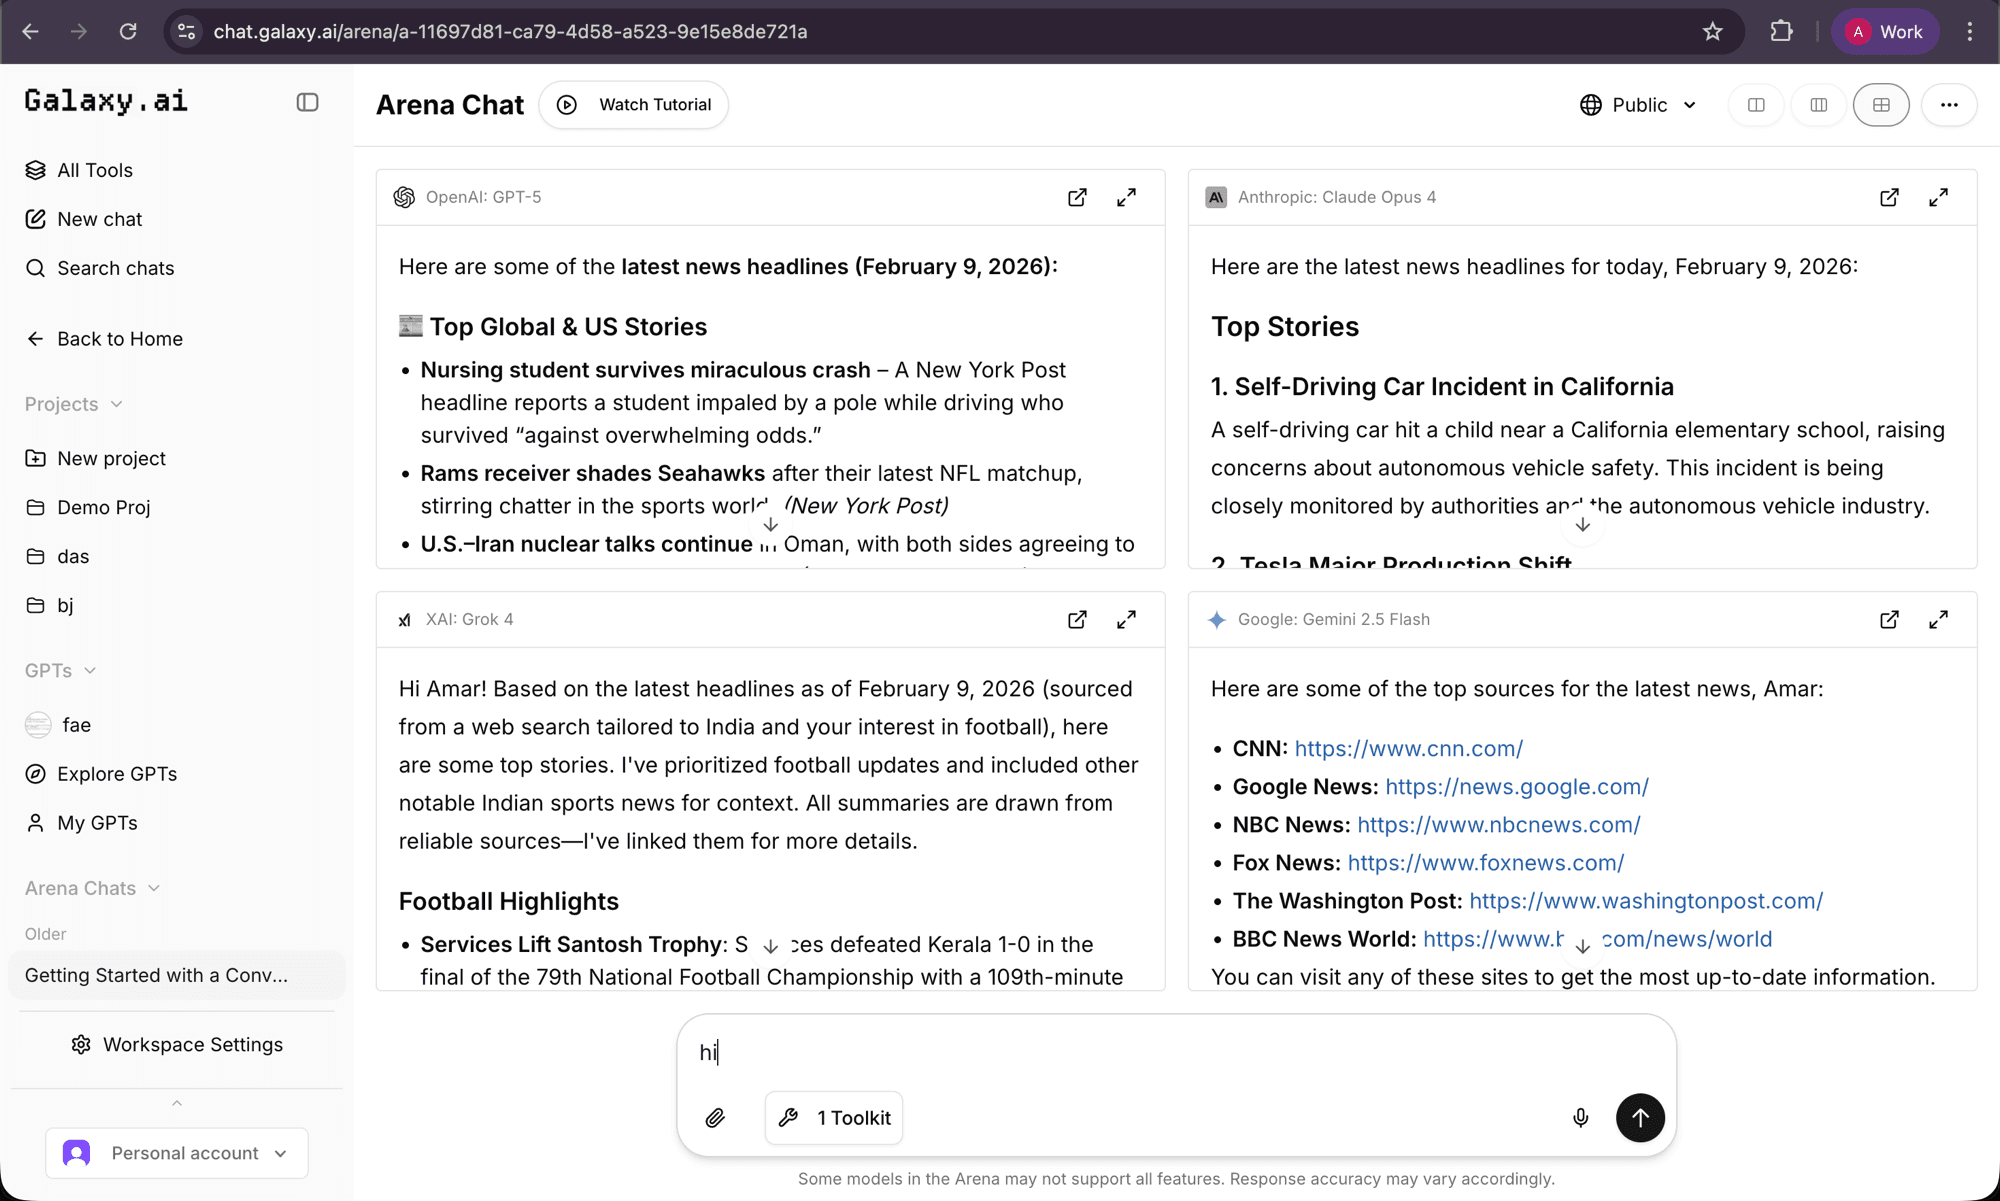Open the Washington Post link
The height and width of the screenshot is (1201, 2000).
tap(1645, 901)
